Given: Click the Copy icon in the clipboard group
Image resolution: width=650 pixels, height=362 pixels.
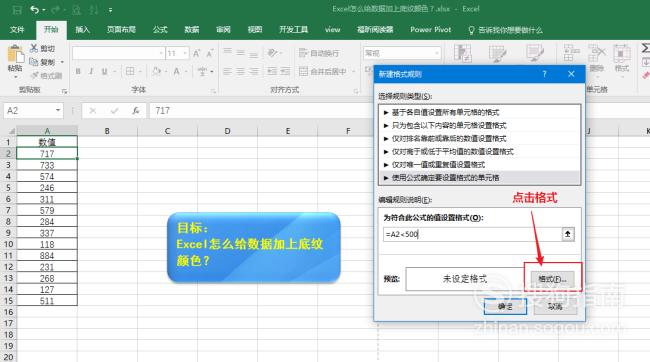Looking at the screenshot, I should point(34,62).
